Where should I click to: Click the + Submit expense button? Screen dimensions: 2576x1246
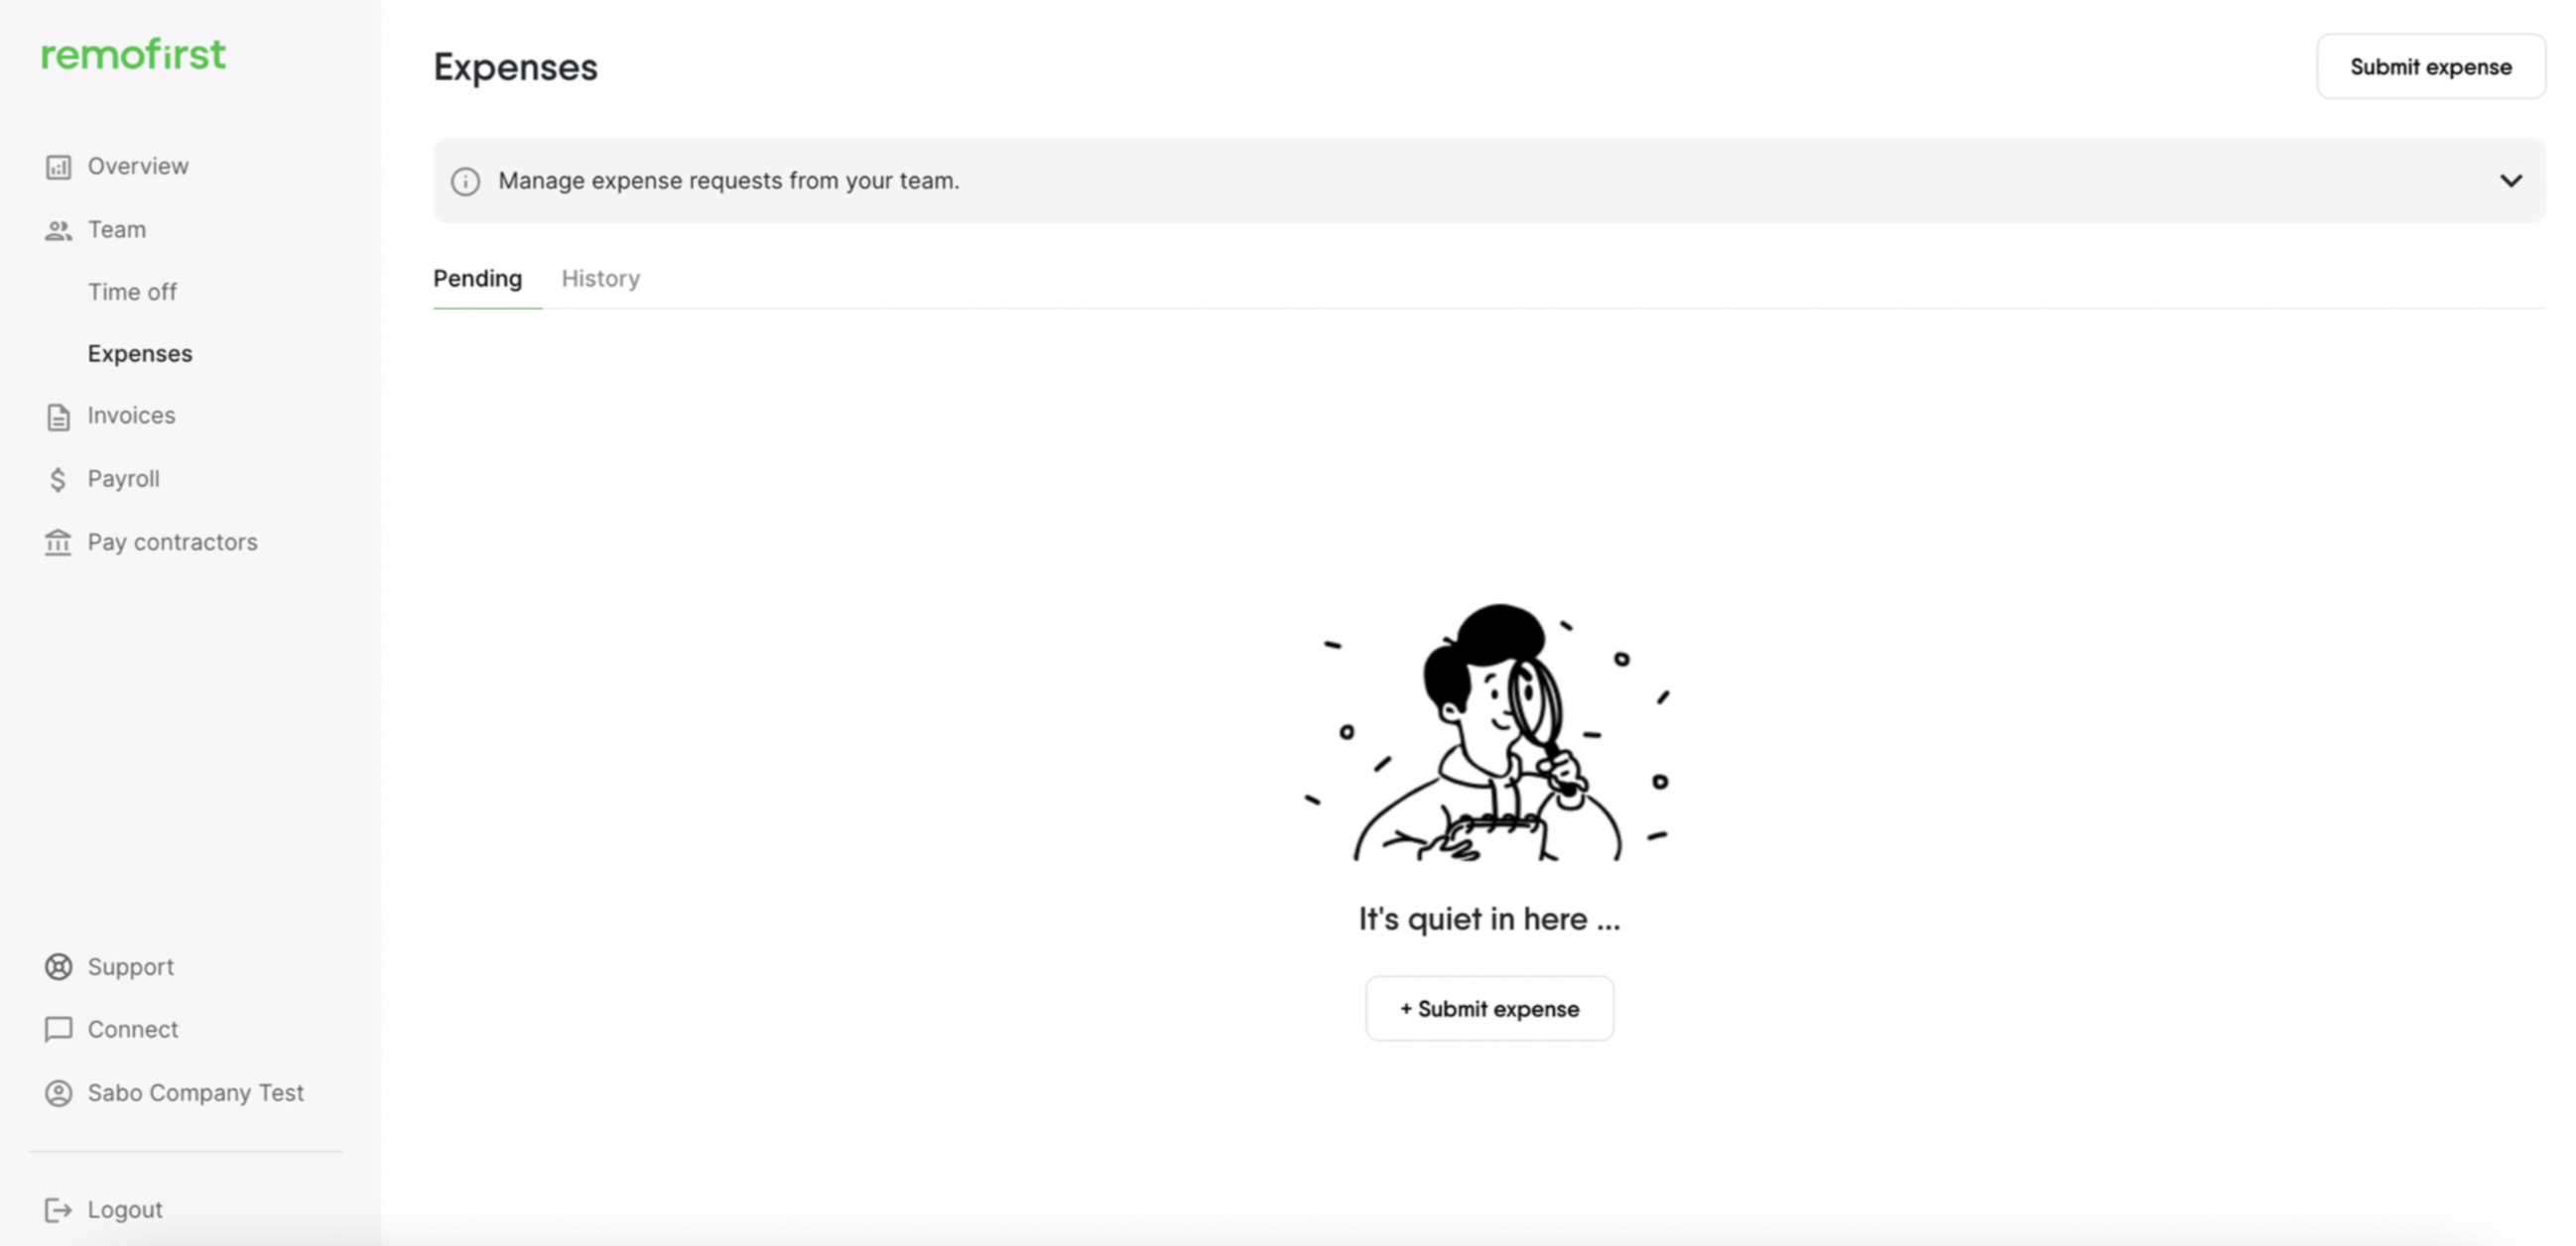point(1489,1008)
